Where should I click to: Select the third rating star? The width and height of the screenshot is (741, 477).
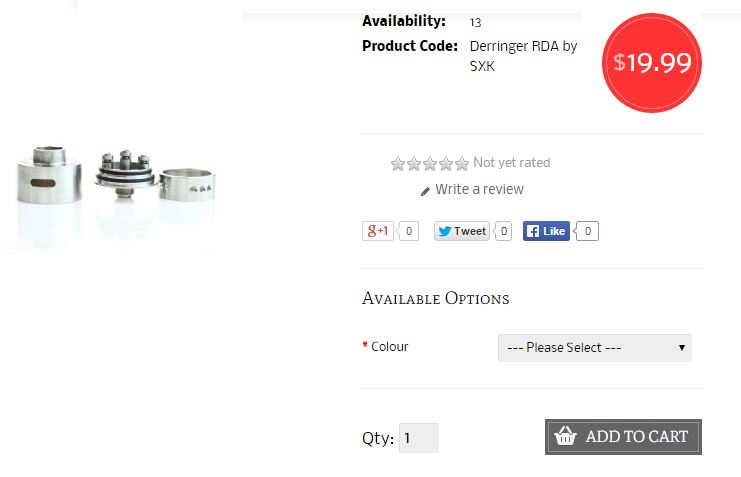click(430, 164)
